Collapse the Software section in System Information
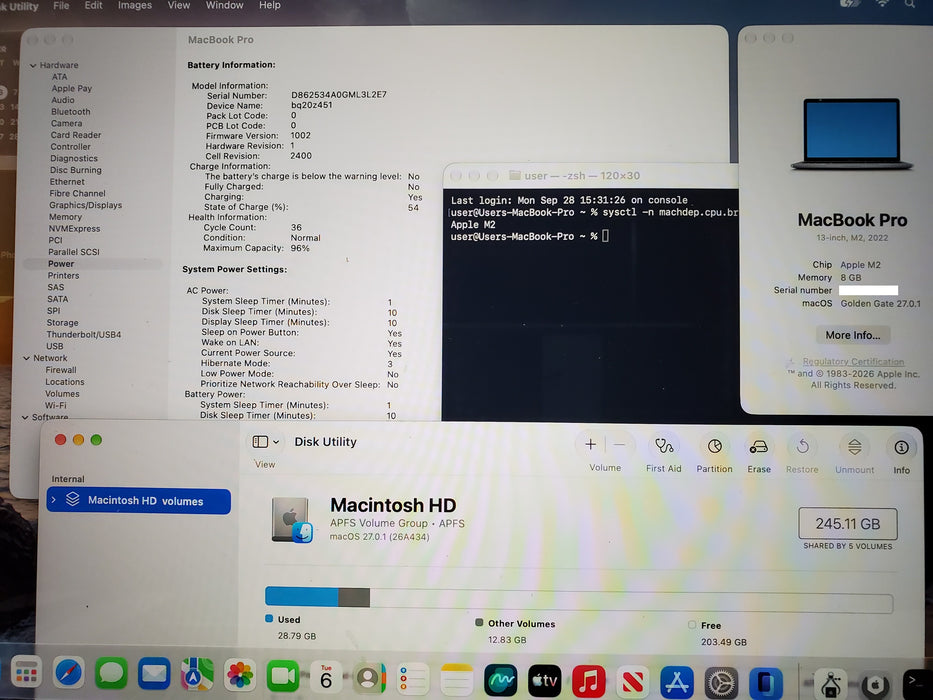The width and height of the screenshot is (933, 700). coord(25,417)
